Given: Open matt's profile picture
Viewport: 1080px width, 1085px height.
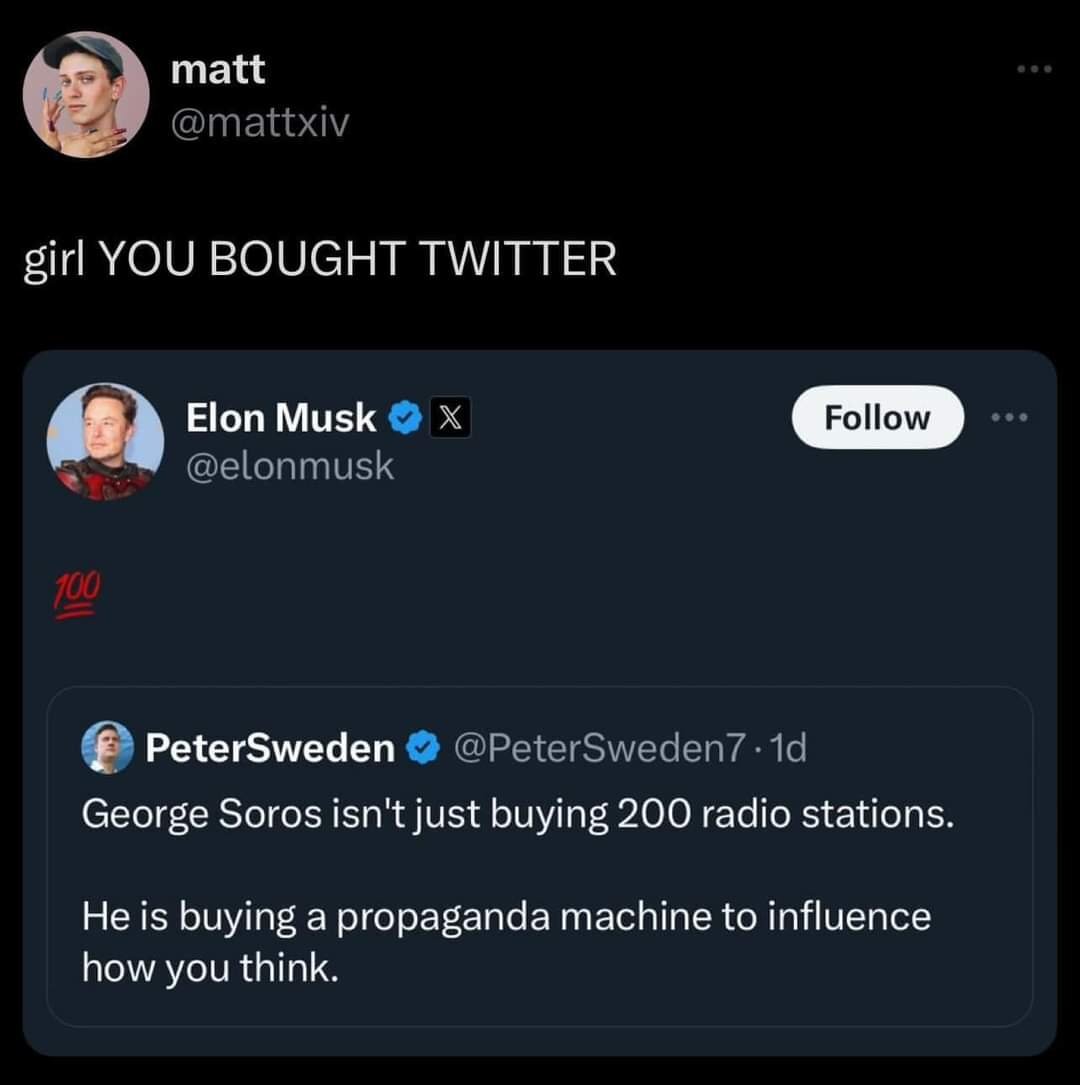Looking at the screenshot, I should [x=86, y=94].
